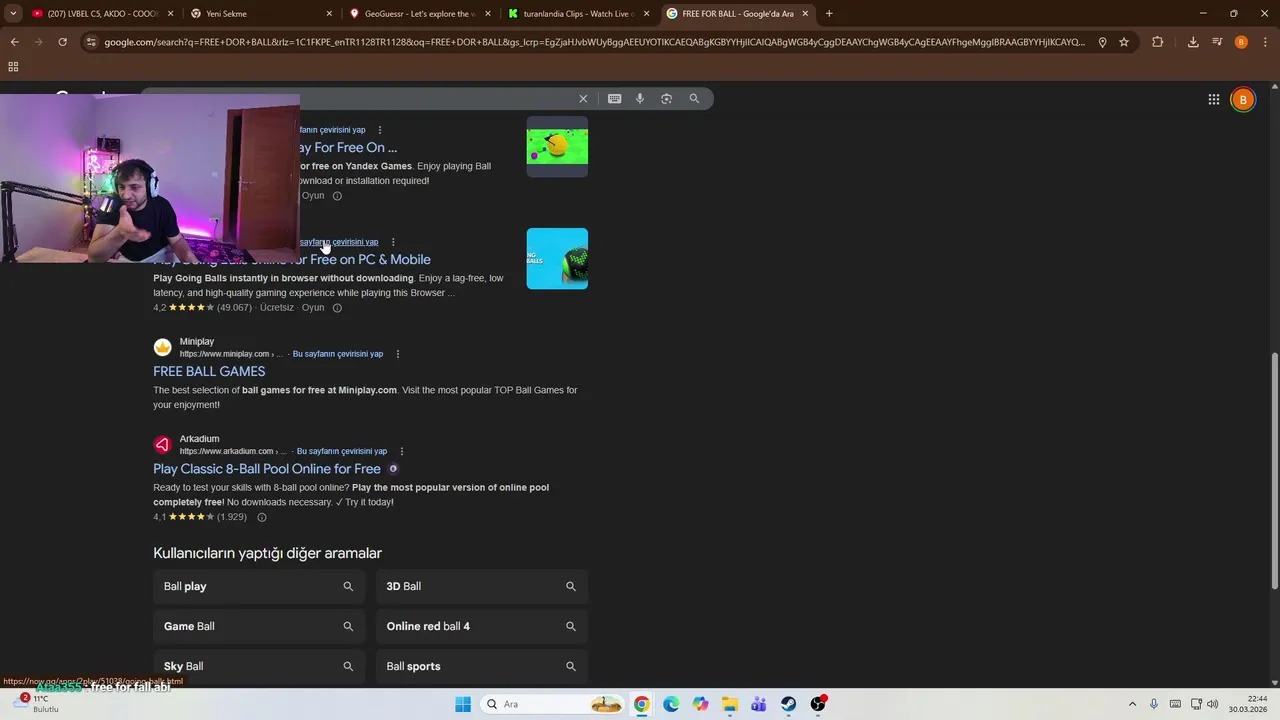Open Steam from the taskbar
The image size is (1280, 720).
click(789, 704)
